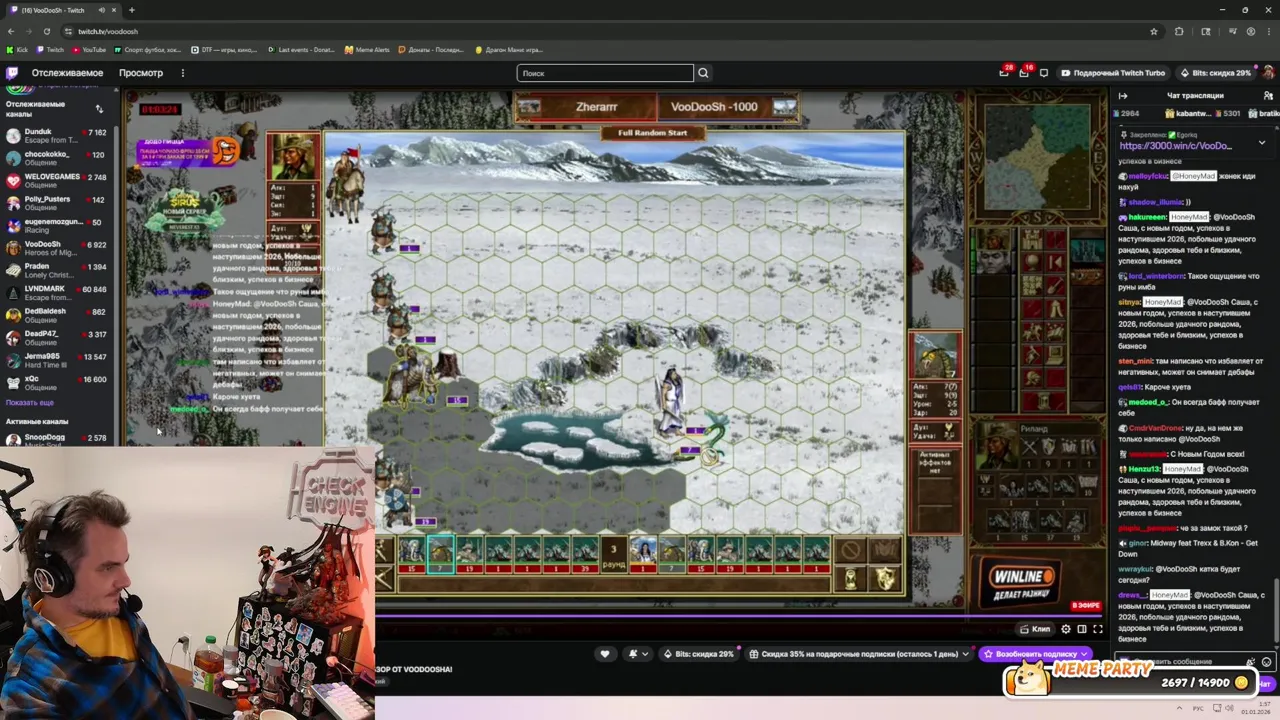Image resolution: width=1280 pixels, height=720 pixels.
Task: Open the browser extensions puzzle icon
Action: click(x=1179, y=31)
